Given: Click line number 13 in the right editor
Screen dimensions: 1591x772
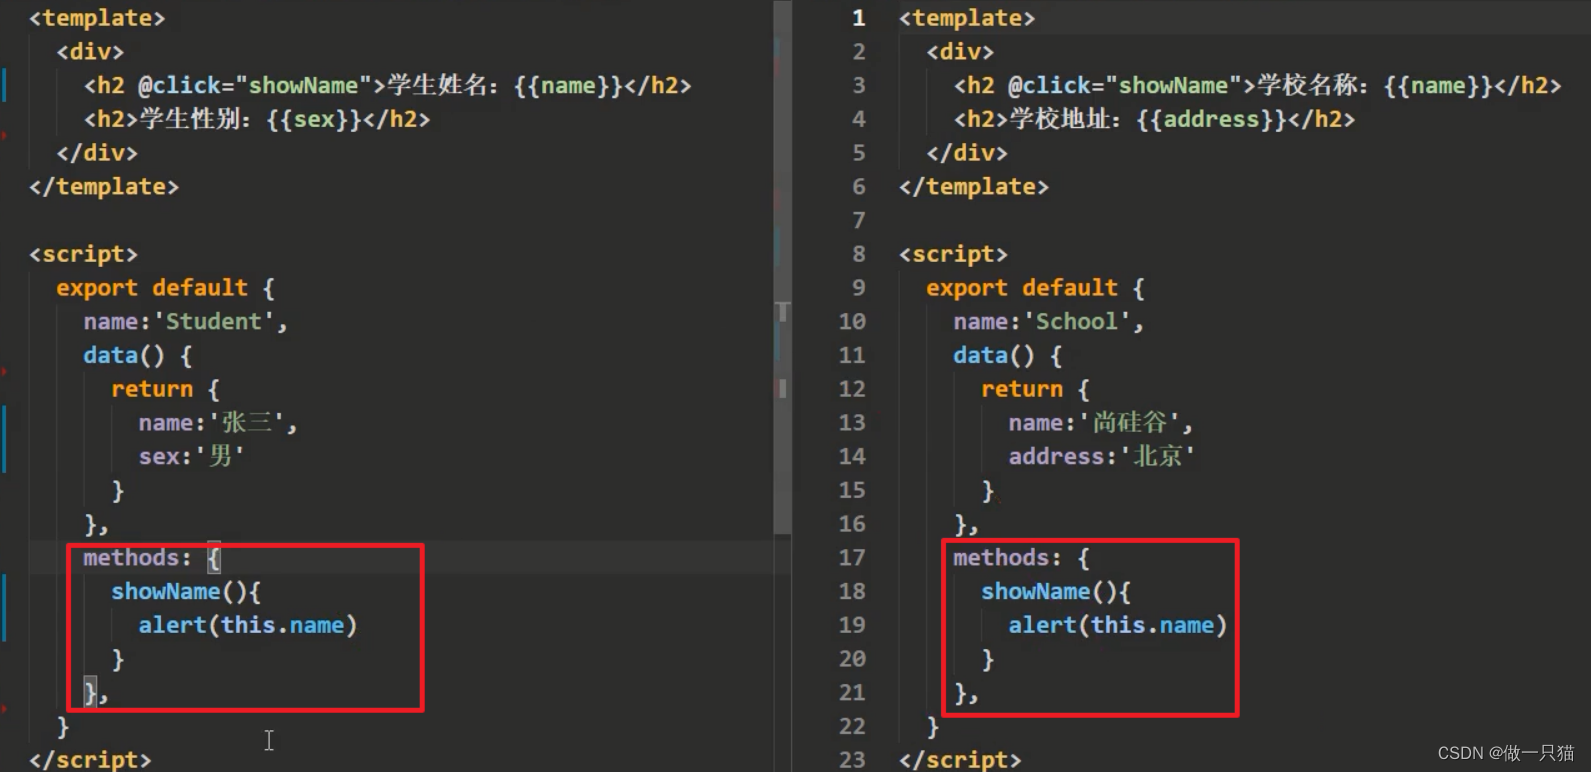Looking at the screenshot, I should (x=852, y=423).
